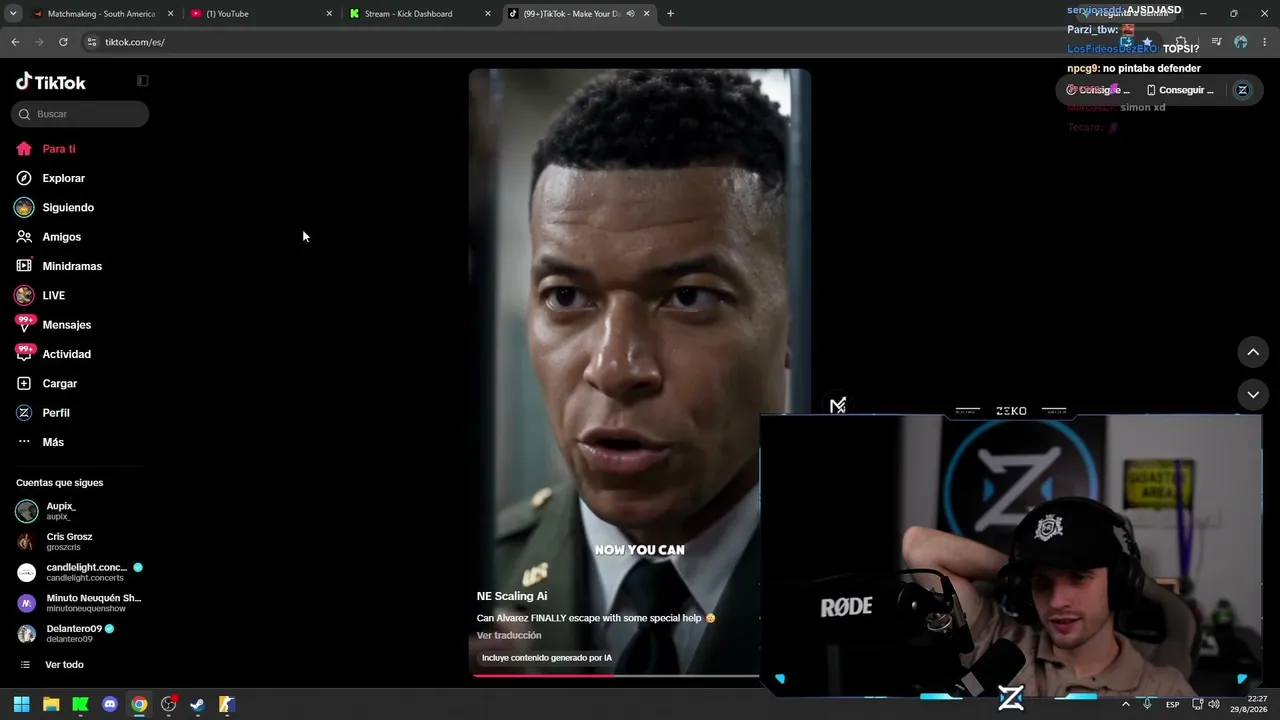The image size is (1280, 720).
Task: Switch to Stream - Kick Dashboard tab
Action: point(420,14)
